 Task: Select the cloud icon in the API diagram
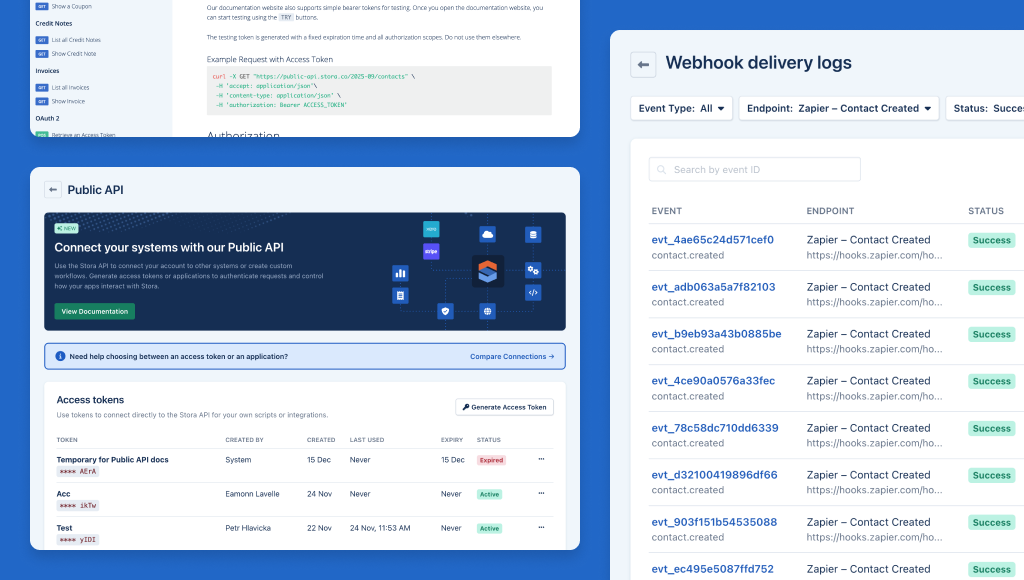(x=487, y=234)
